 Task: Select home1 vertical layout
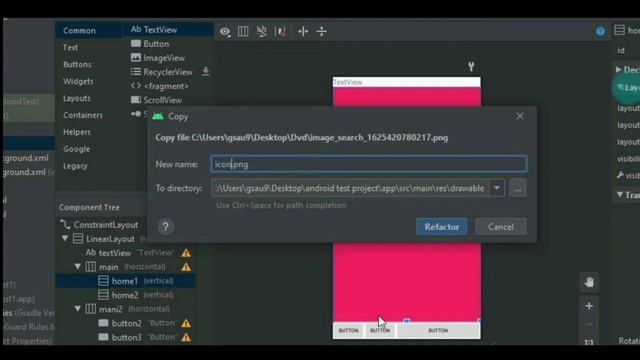[125, 281]
